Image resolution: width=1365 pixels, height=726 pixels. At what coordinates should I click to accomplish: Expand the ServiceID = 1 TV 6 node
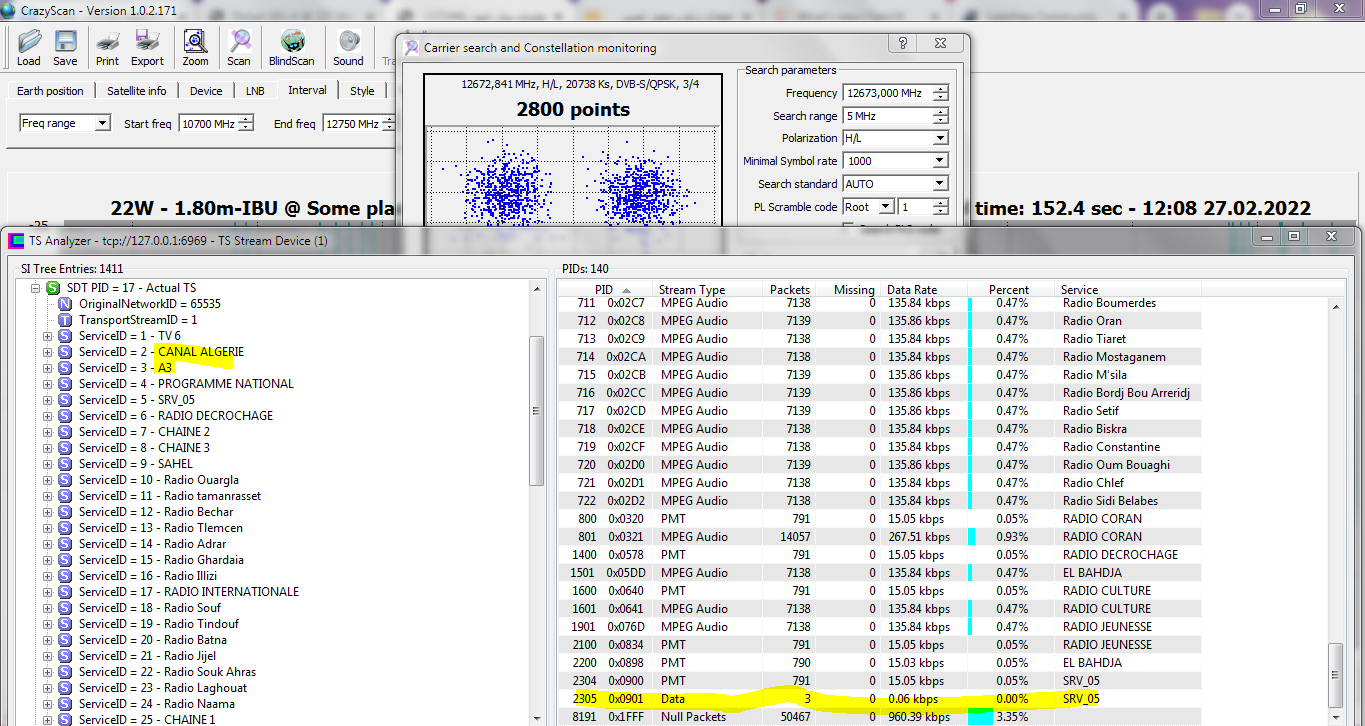pos(47,336)
